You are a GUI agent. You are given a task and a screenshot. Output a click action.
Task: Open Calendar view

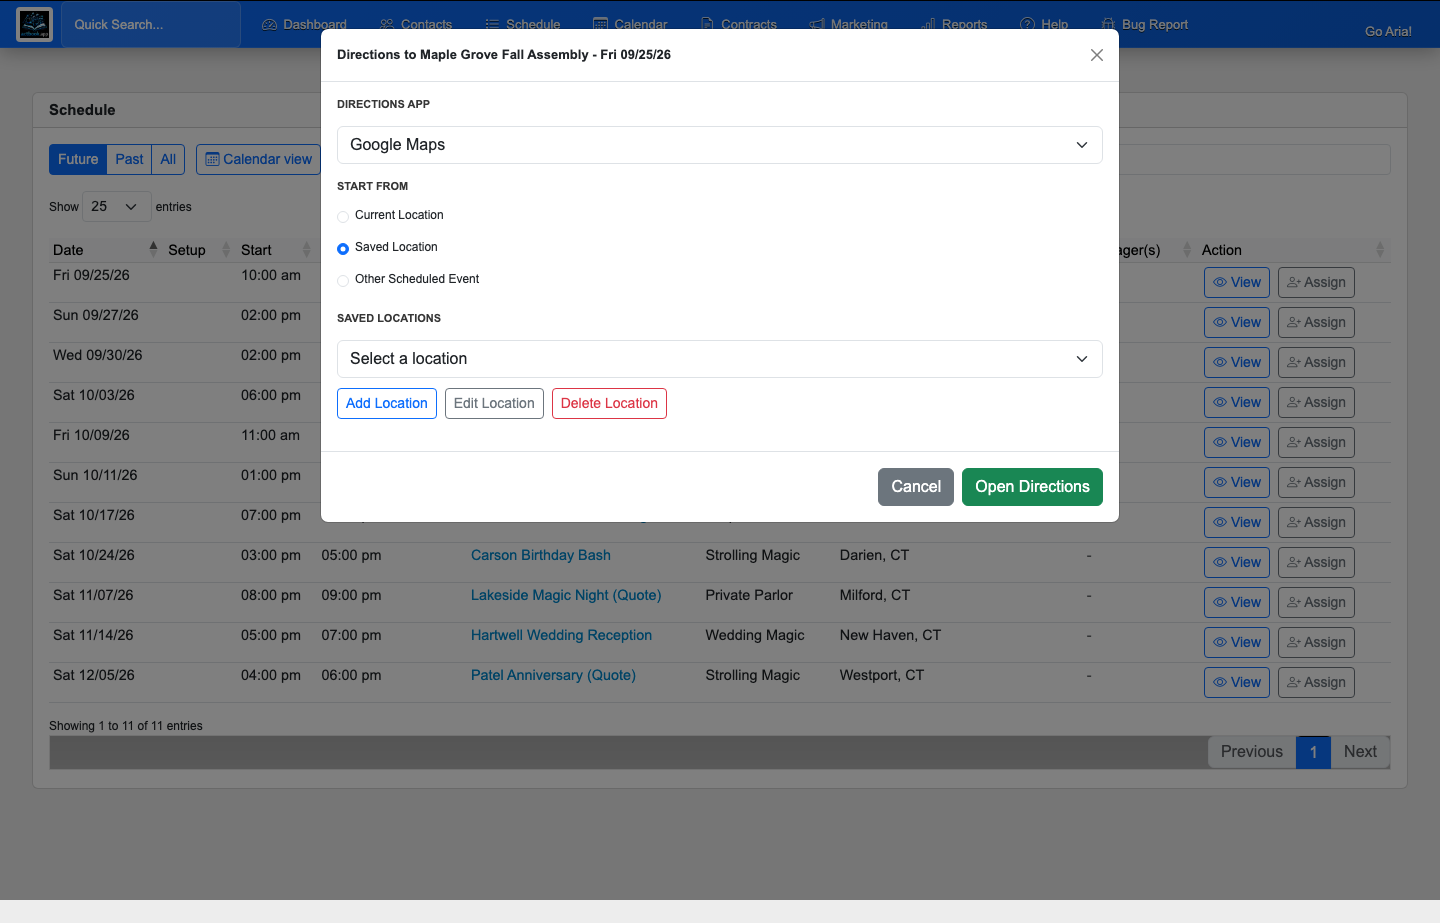point(258,159)
